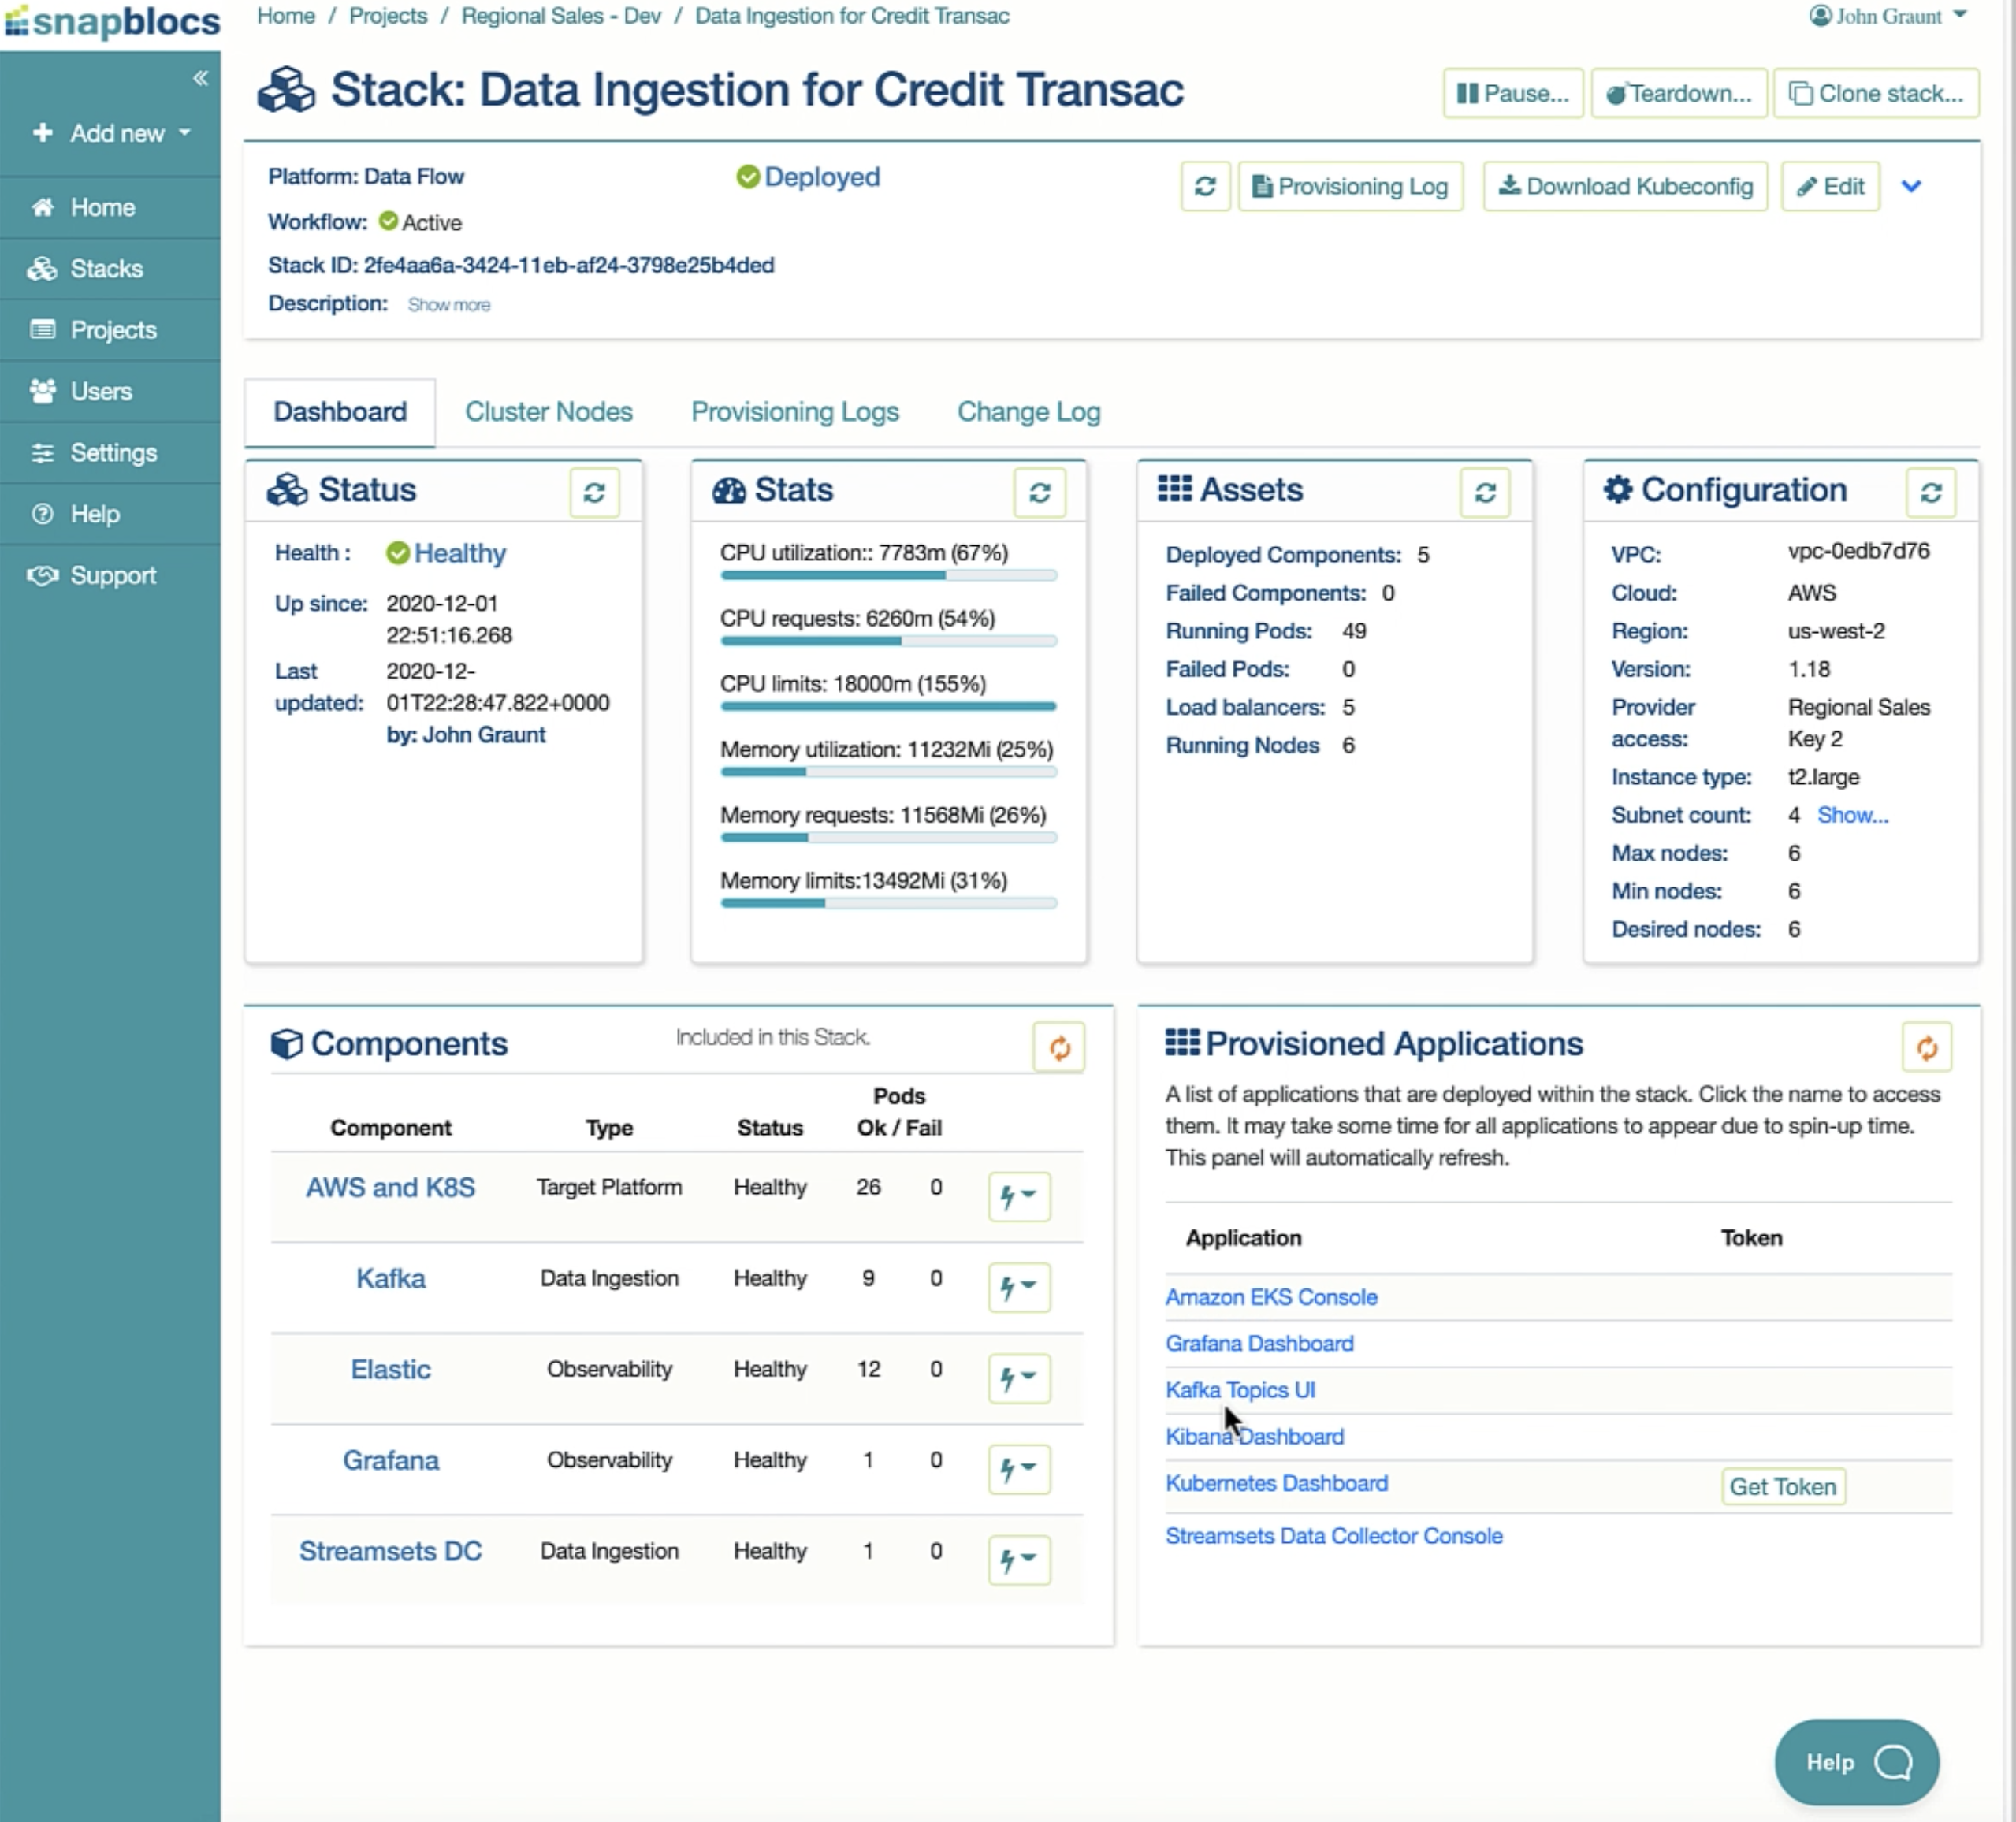
Task: Open the Stacks sidebar item
Action: [106, 268]
